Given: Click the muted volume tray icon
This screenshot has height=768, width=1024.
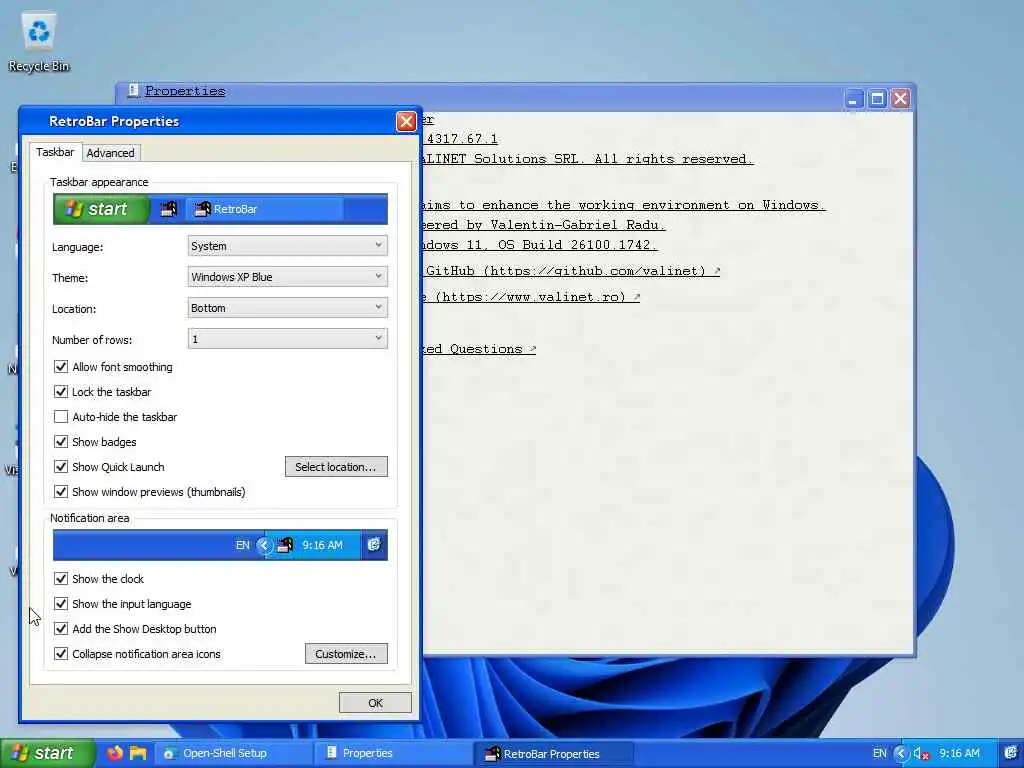Looking at the screenshot, I should pyautogui.click(x=921, y=754).
